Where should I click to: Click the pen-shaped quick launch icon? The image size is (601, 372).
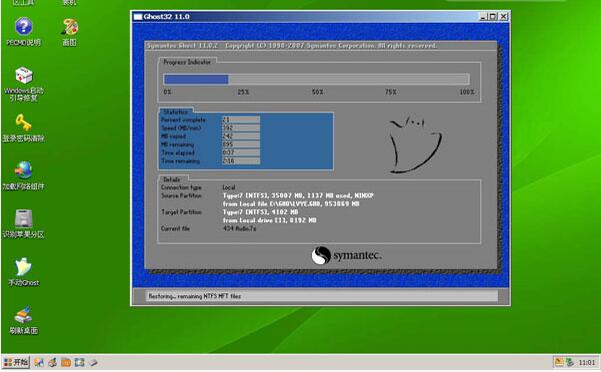(x=93, y=362)
